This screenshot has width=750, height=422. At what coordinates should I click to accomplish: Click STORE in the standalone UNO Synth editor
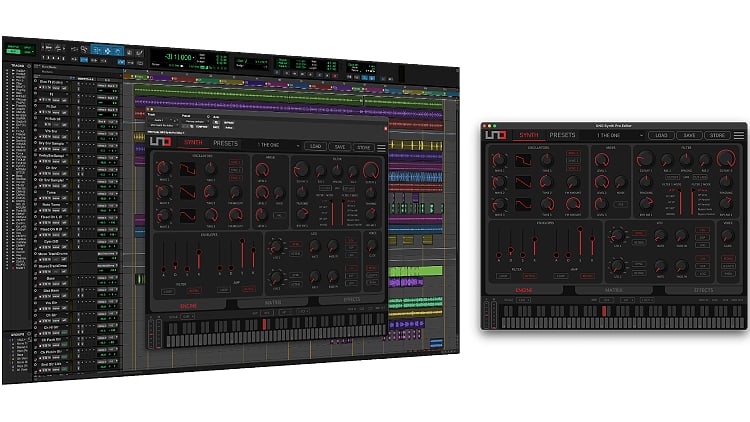point(717,135)
